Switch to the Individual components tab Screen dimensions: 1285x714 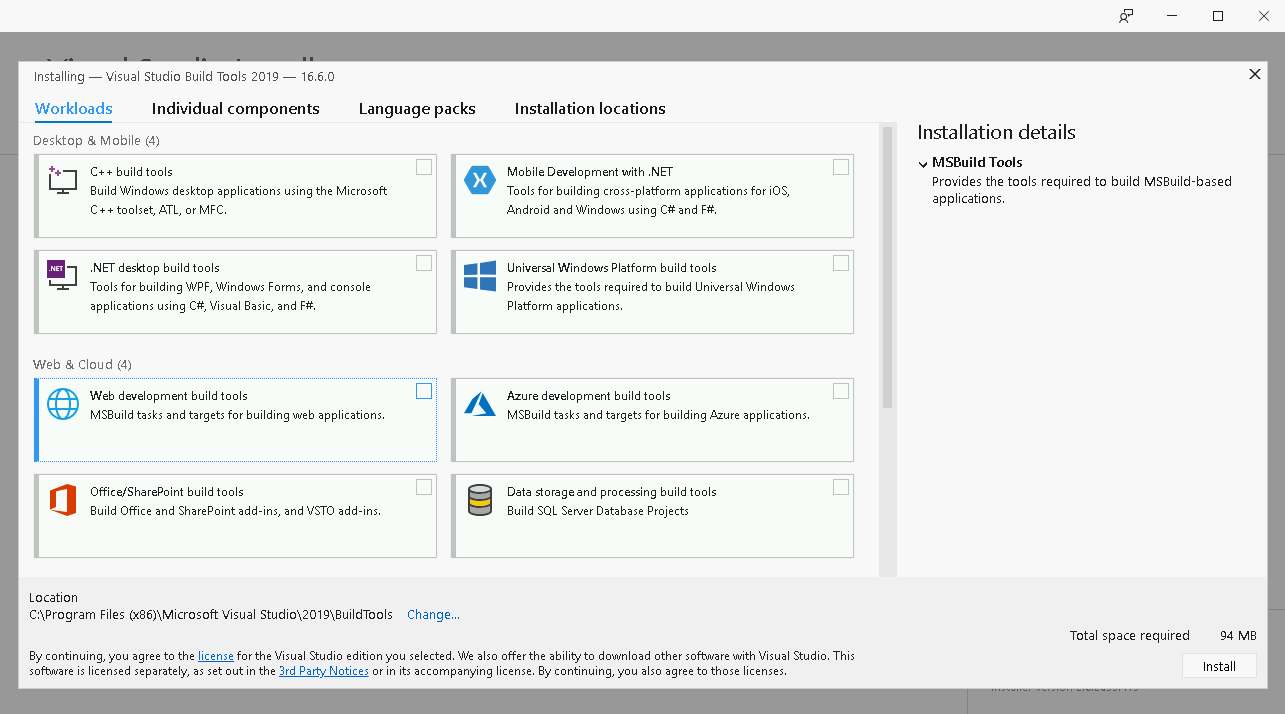pos(236,108)
